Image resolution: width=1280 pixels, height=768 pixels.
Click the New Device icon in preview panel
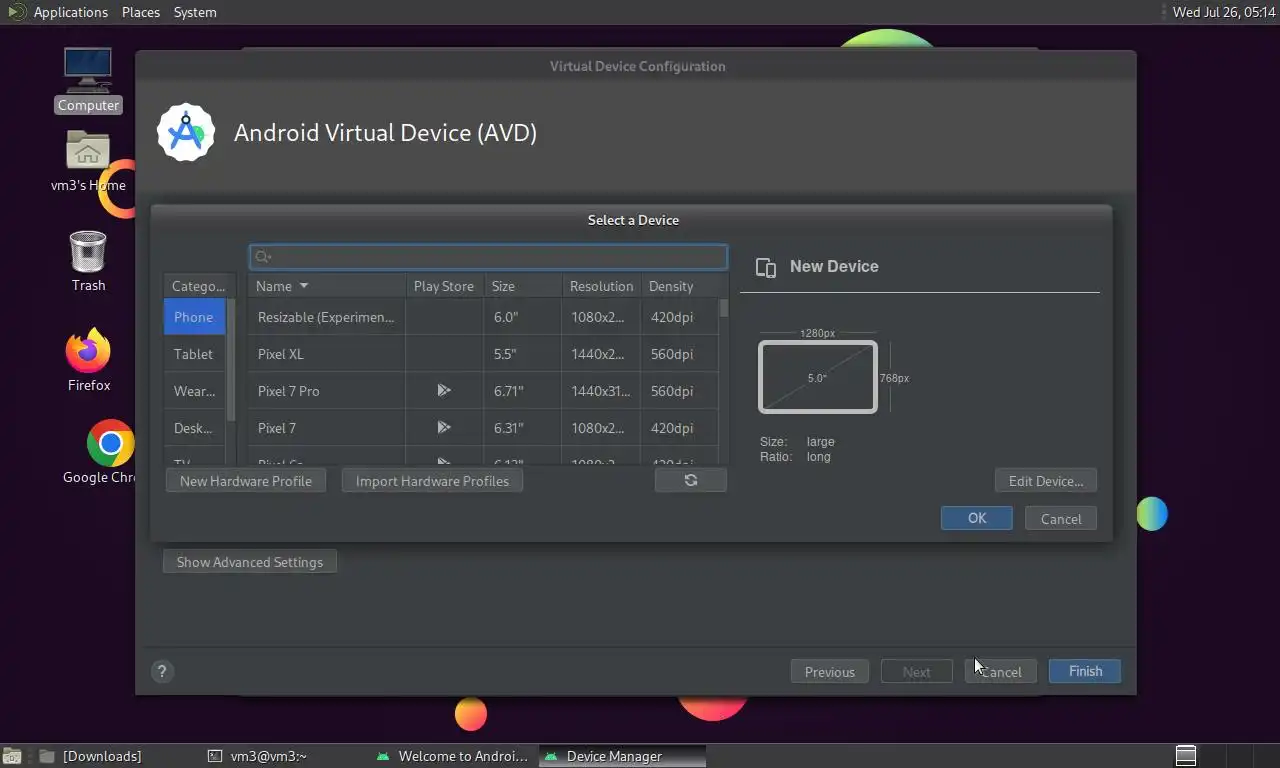pyautogui.click(x=766, y=267)
